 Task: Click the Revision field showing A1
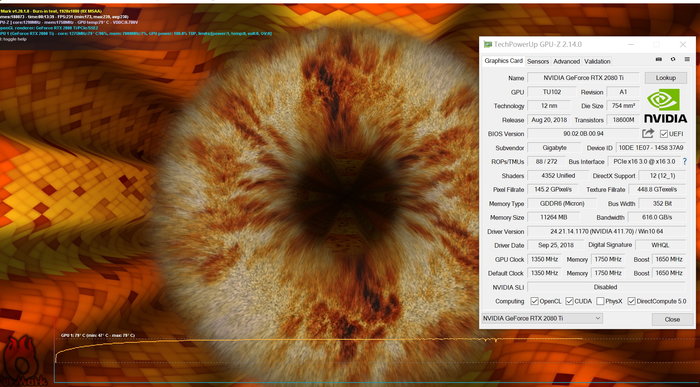[623, 92]
